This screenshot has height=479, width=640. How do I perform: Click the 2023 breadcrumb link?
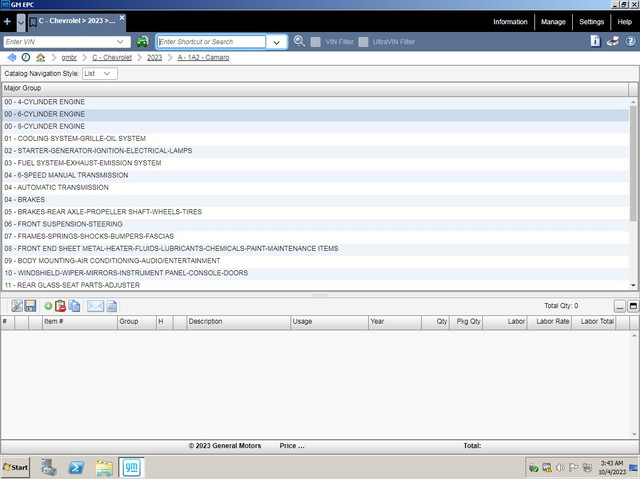point(154,58)
